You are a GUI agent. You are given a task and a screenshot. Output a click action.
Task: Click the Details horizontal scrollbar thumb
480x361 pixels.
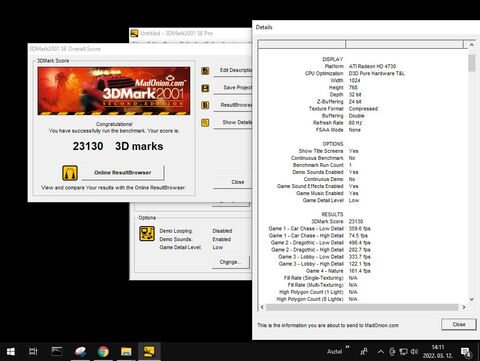click(x=362, y=307)
